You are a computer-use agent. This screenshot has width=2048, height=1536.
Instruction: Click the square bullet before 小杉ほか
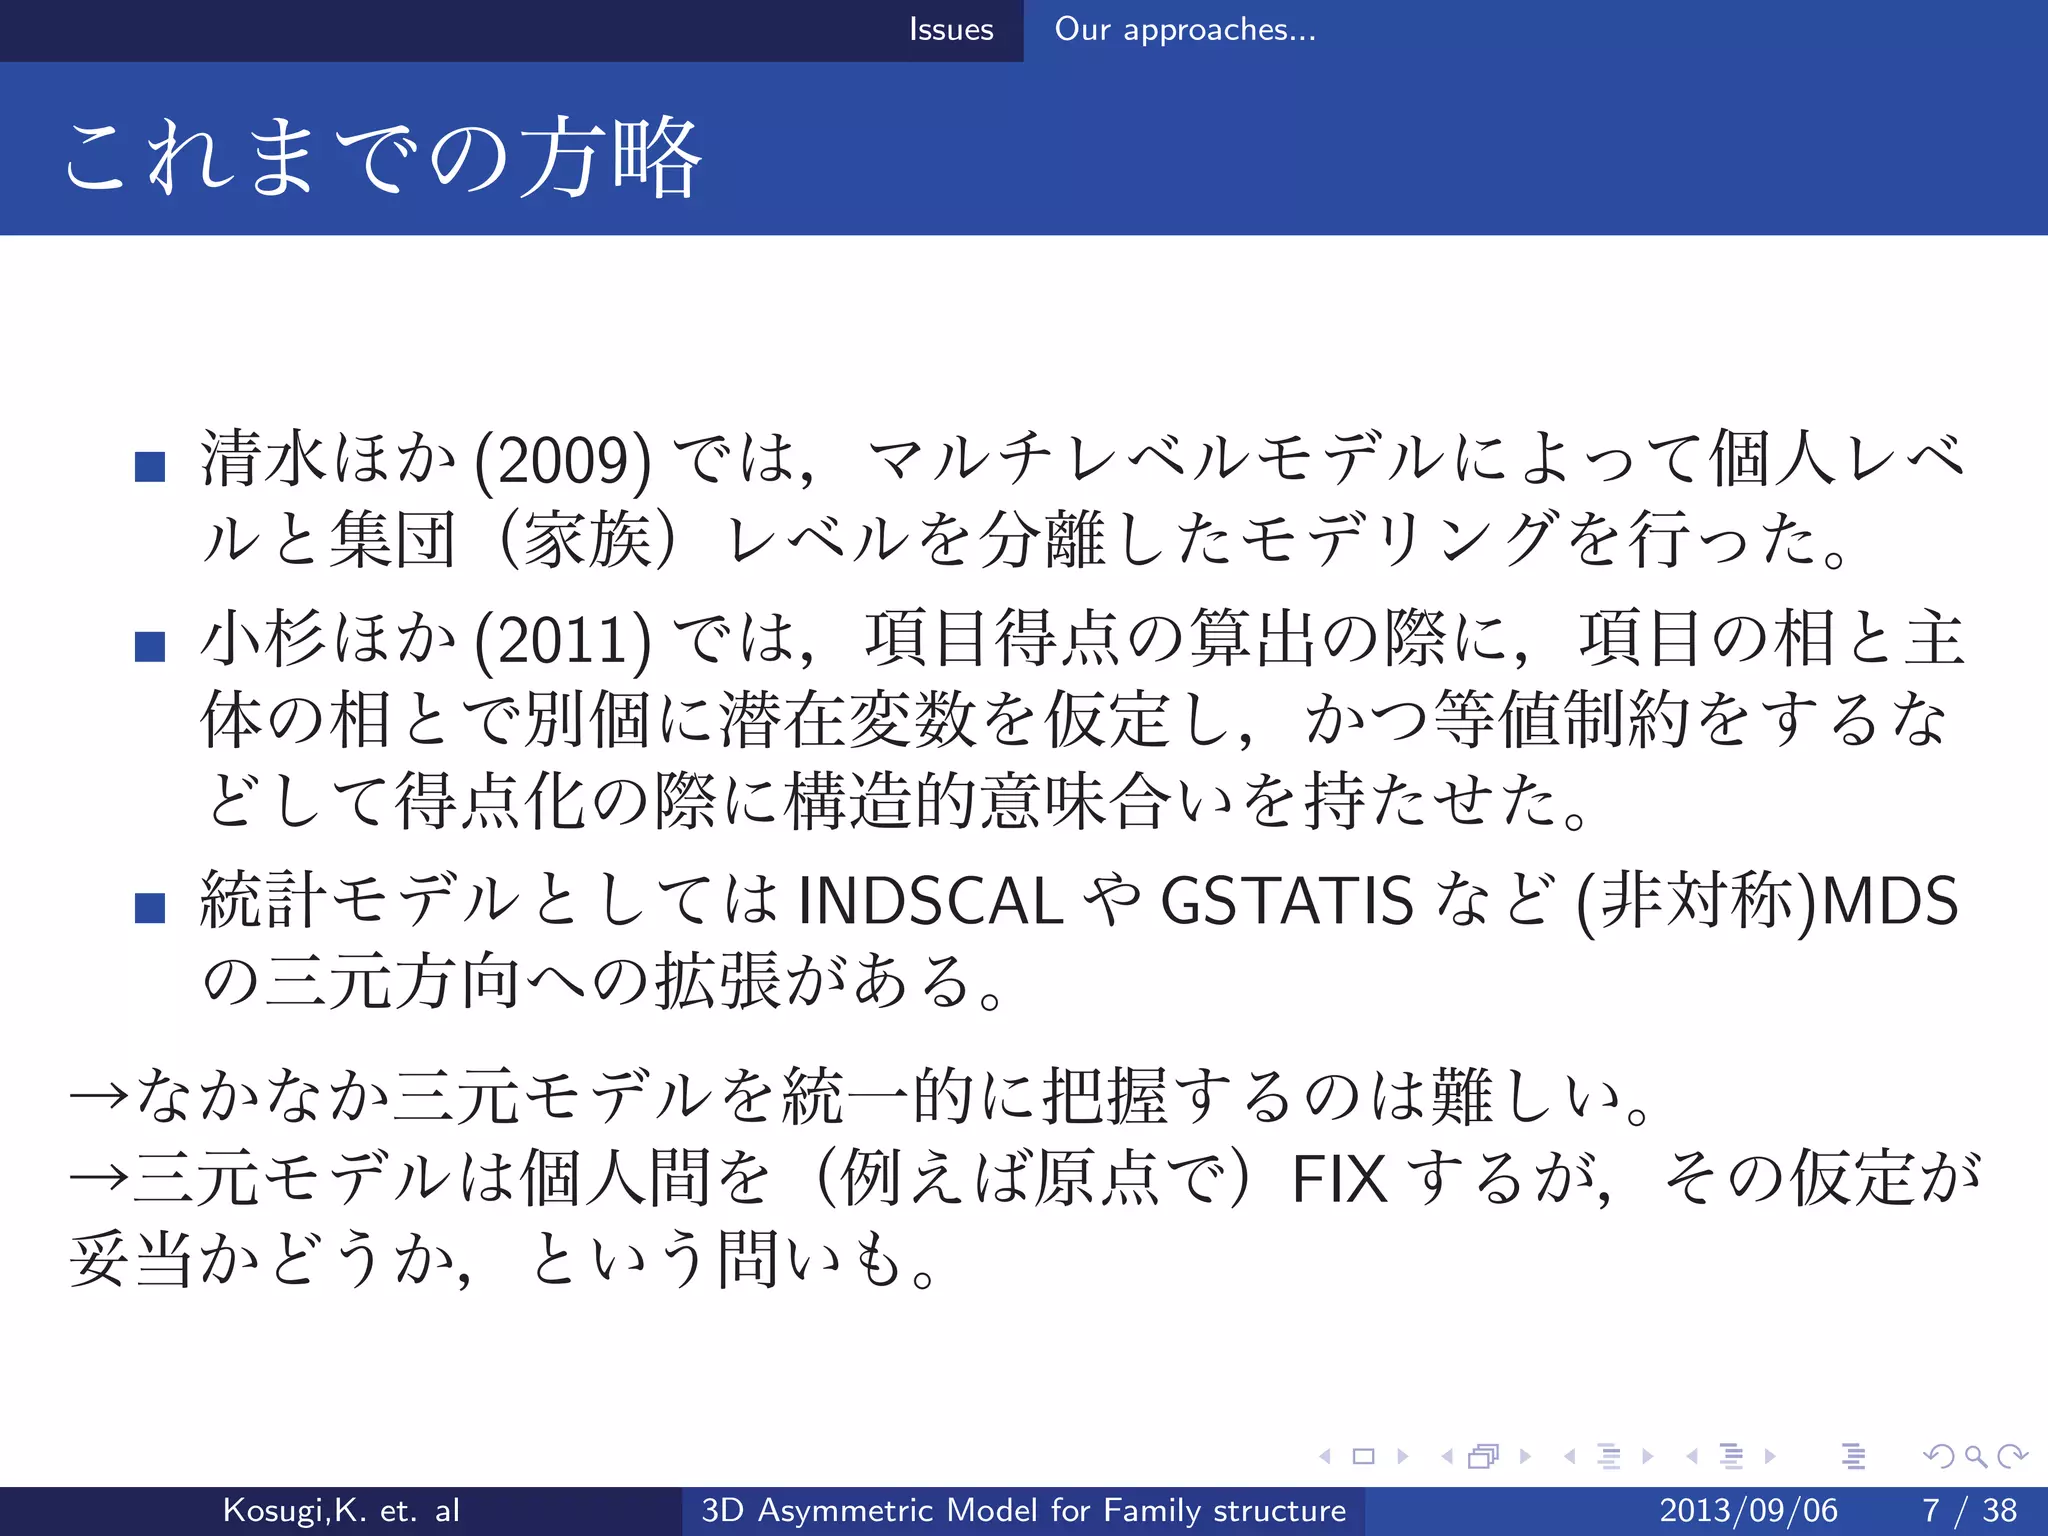(x=150, y=646)
